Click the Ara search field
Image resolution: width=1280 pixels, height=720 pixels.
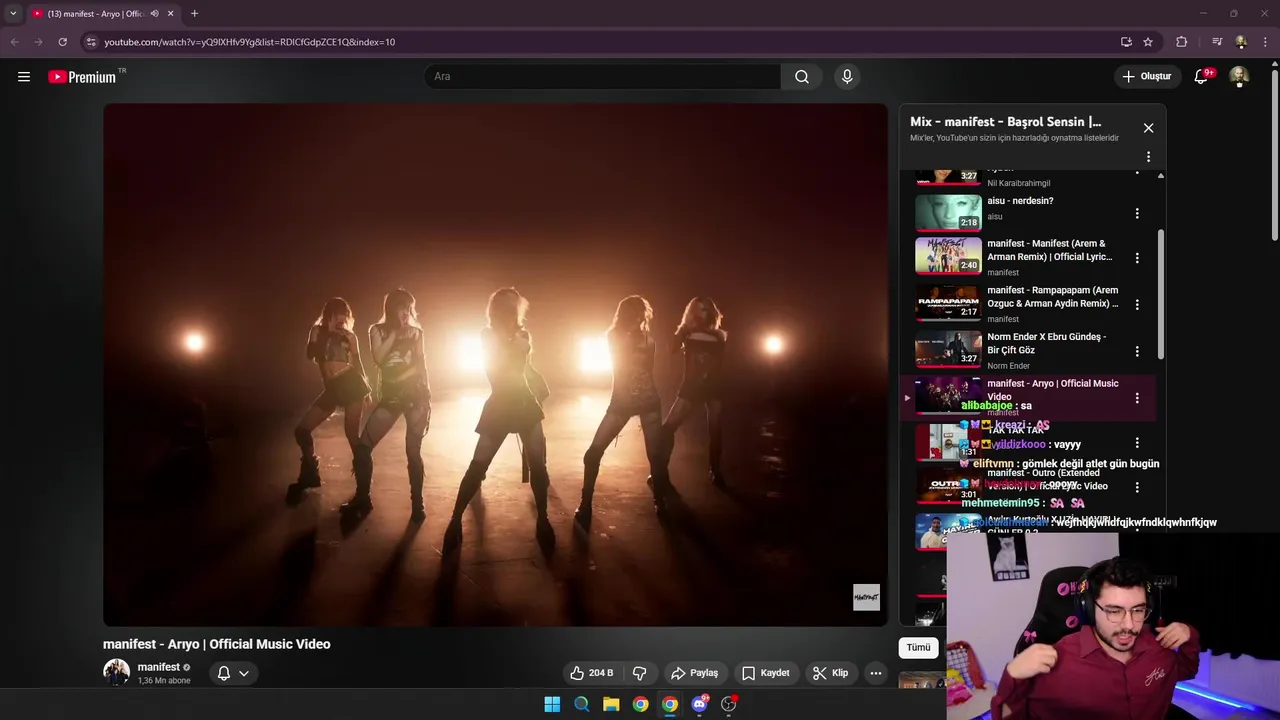point(603,76)
